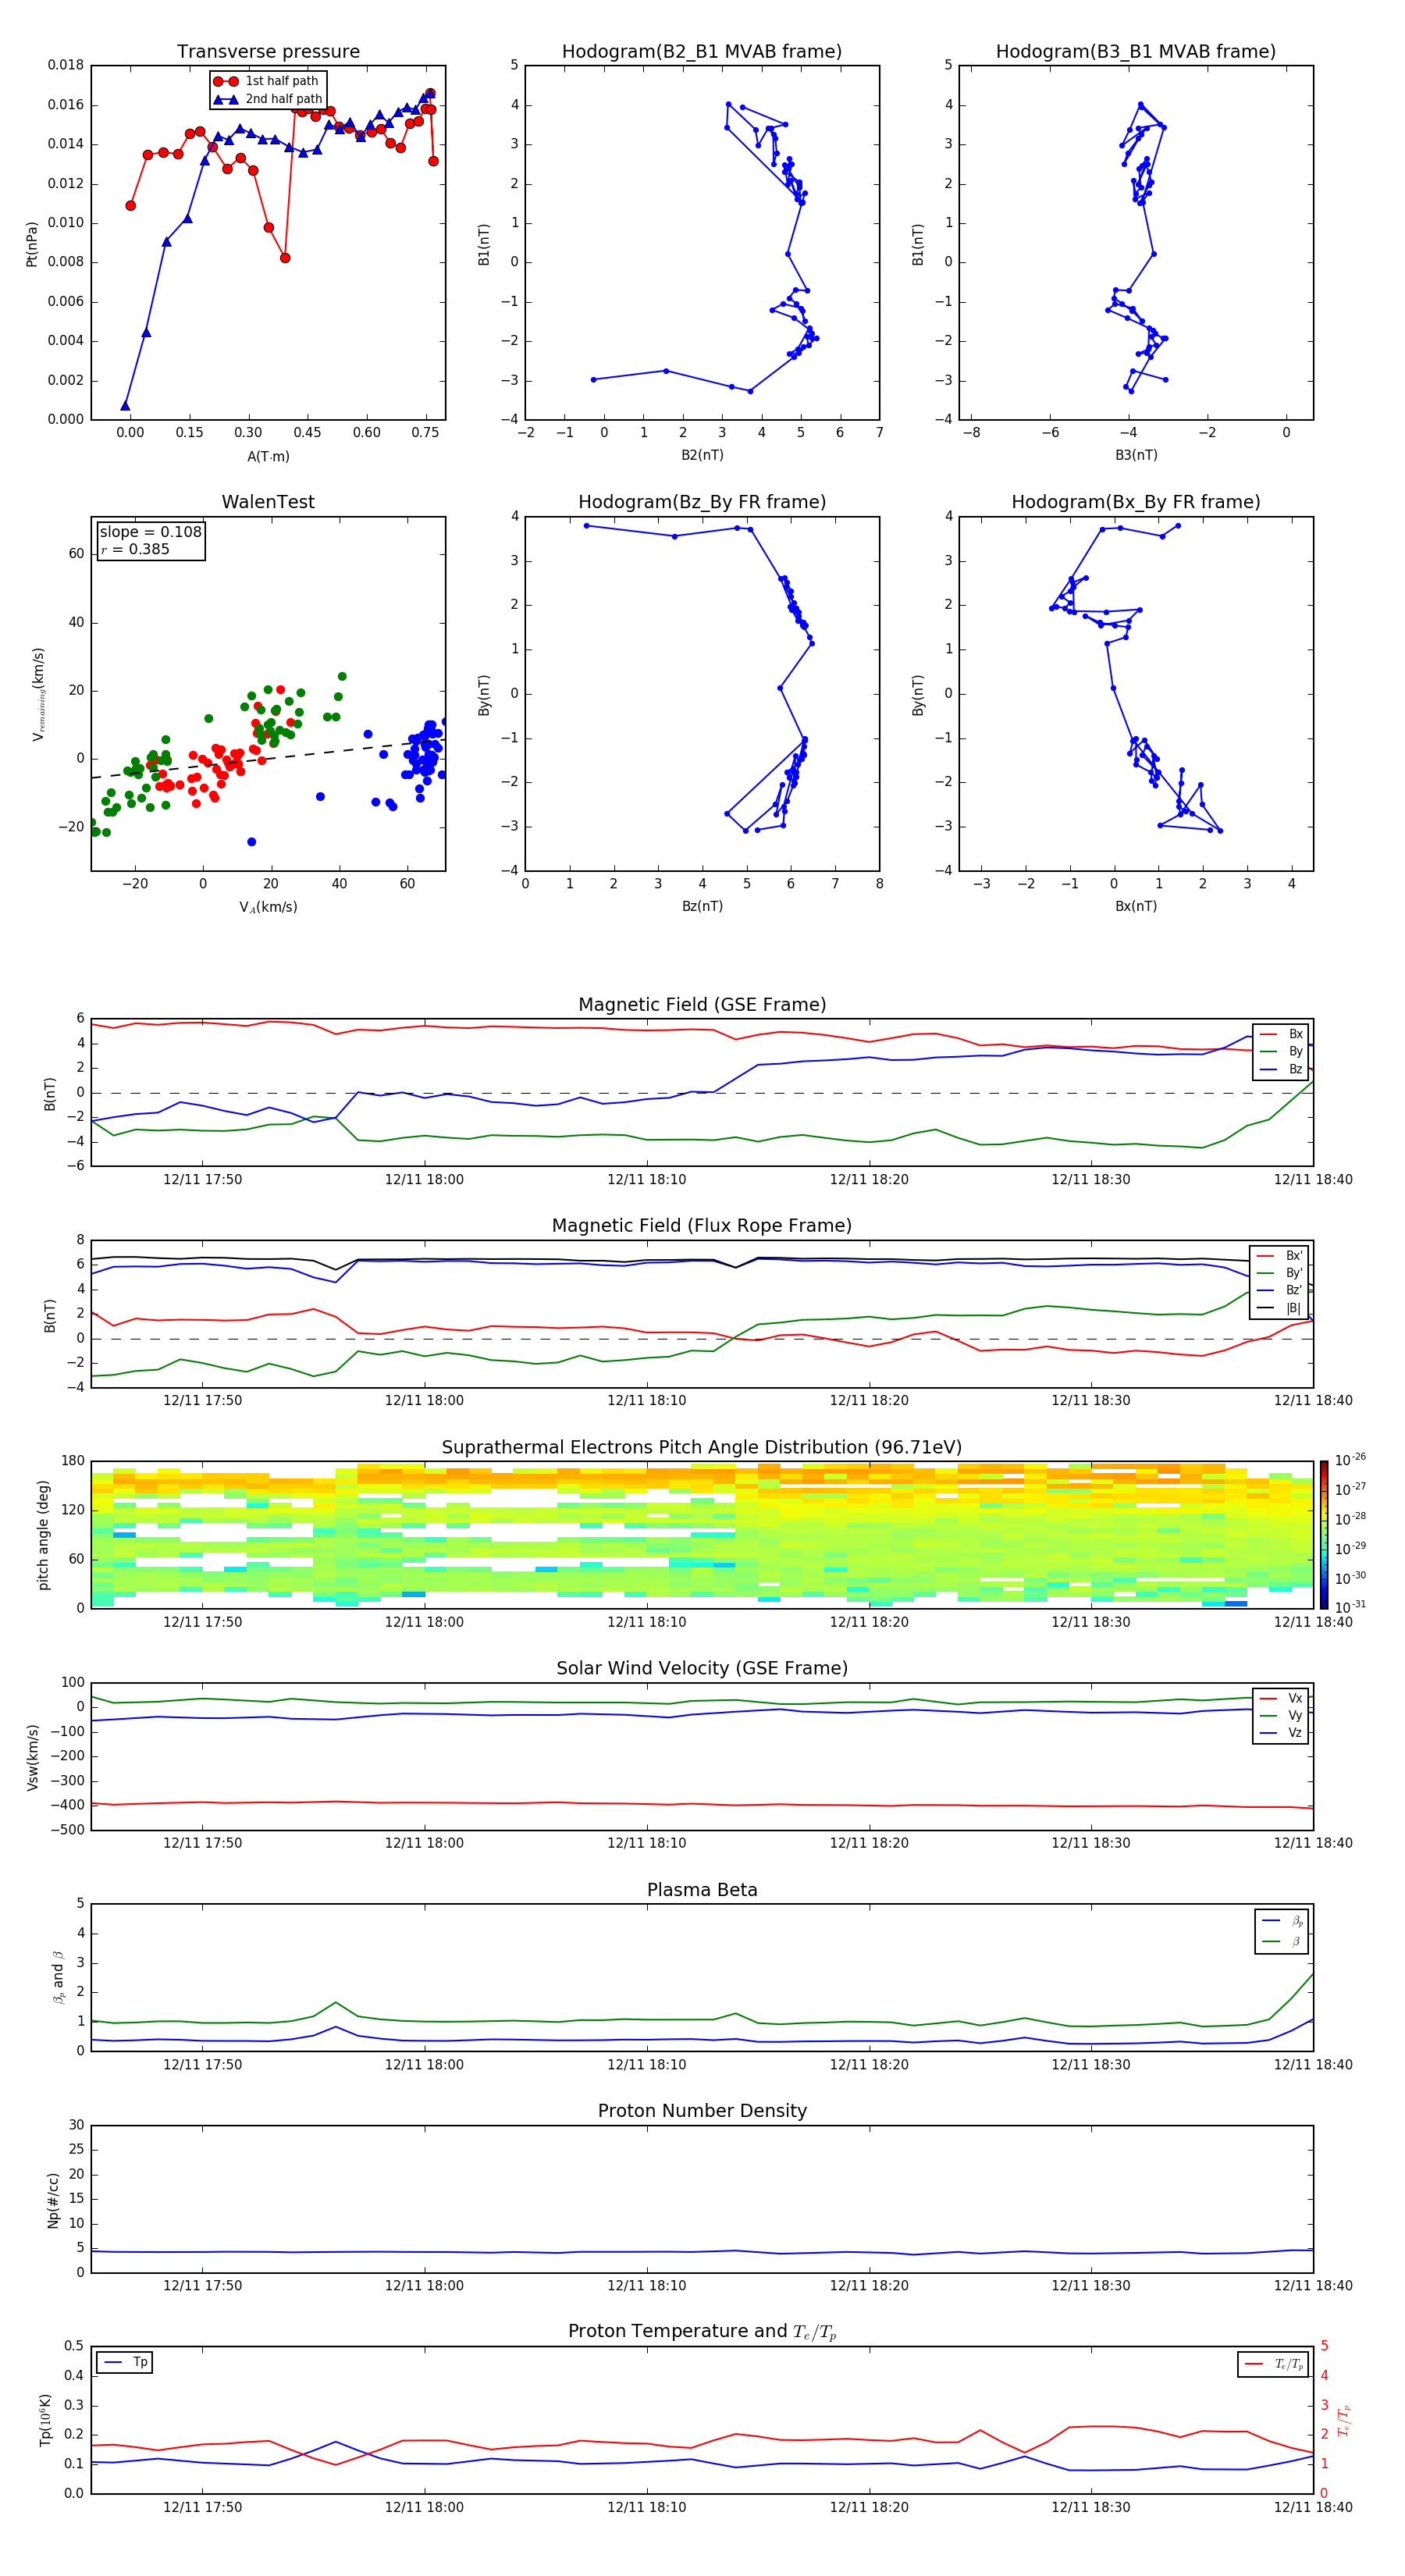This screenshot has height=2576, width=1405.
Task: Click the 'Hodogram(B3_B1 MVAB frame)' title
Action: pyautogui.click(x=1136, y=52)
